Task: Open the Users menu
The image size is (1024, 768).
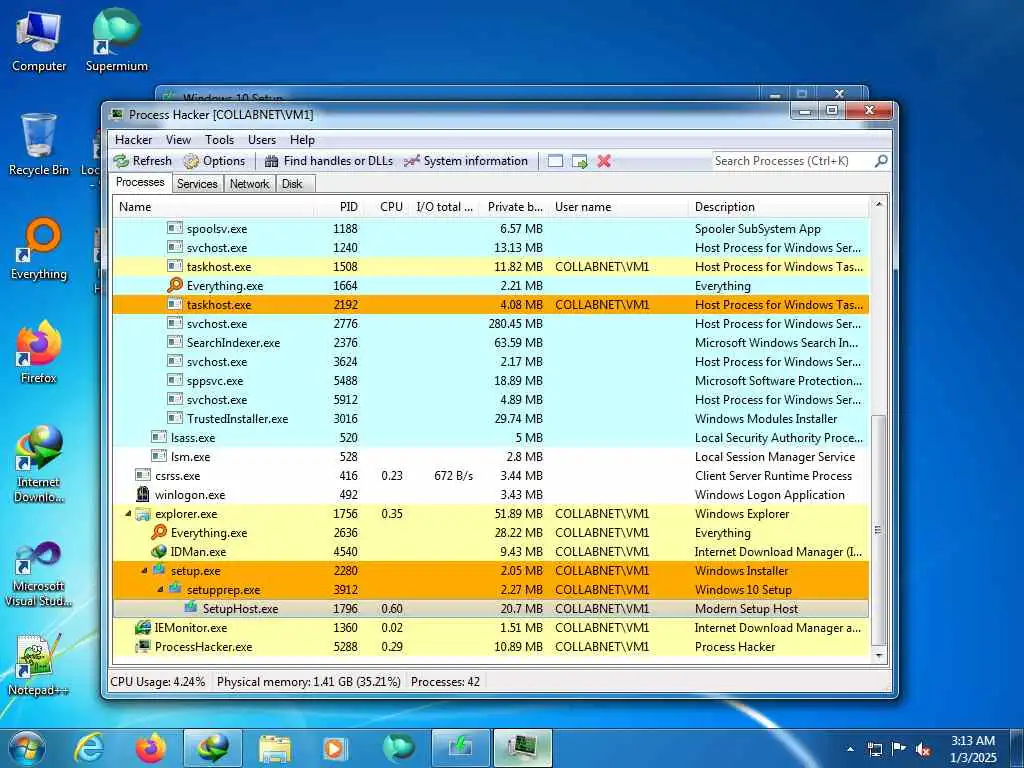Action: (262, 140)
